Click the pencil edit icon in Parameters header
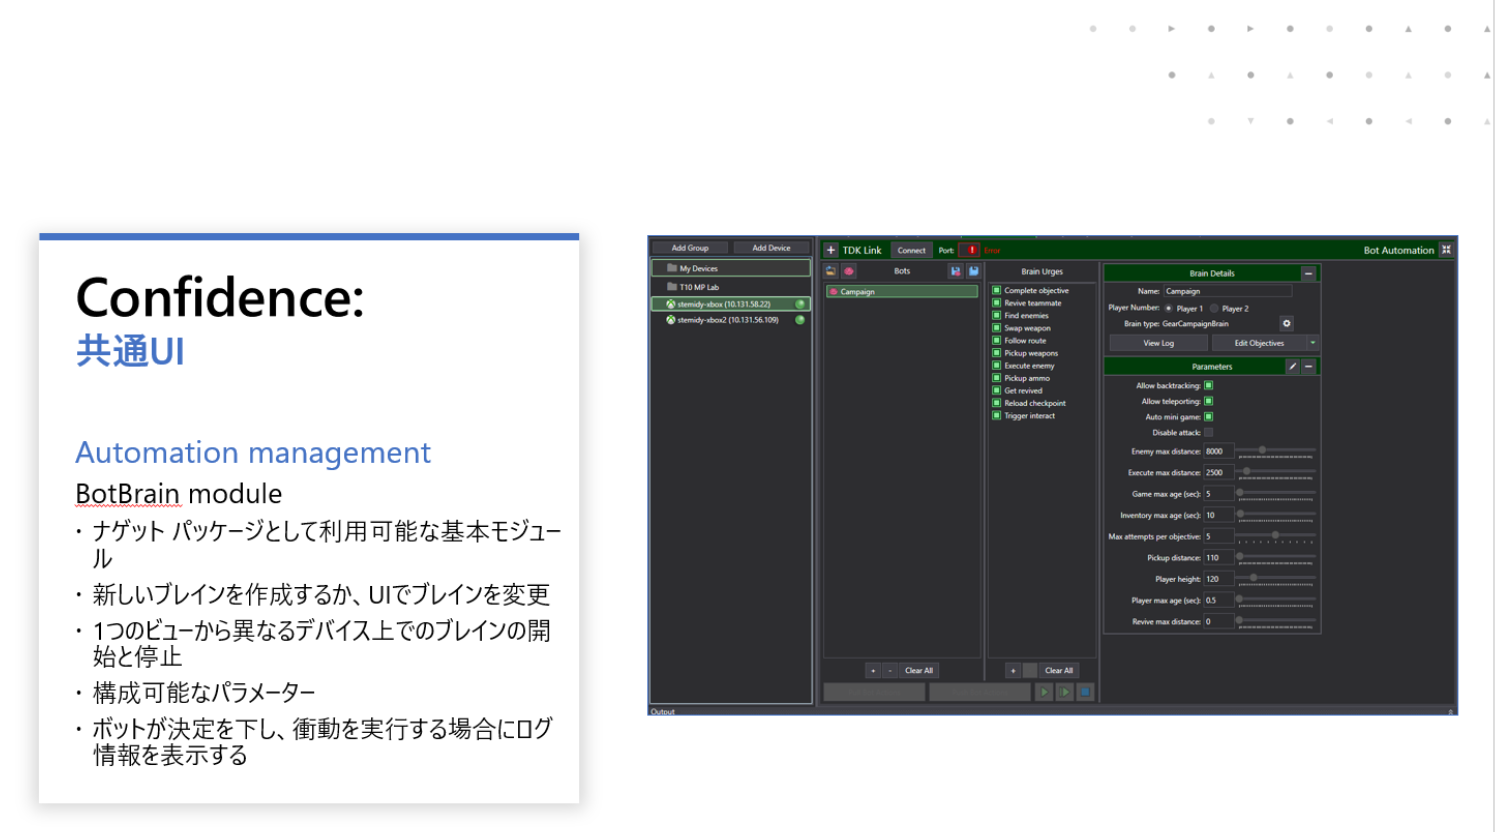The width and height of the screenshot is (1495, 832). [x=1292, y=367]
